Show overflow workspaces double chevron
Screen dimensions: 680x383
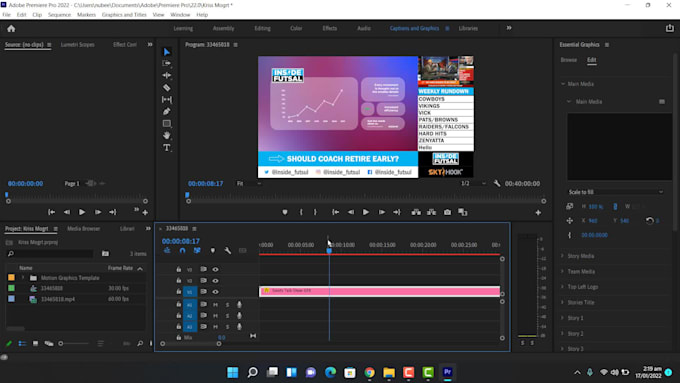[509, 28]
